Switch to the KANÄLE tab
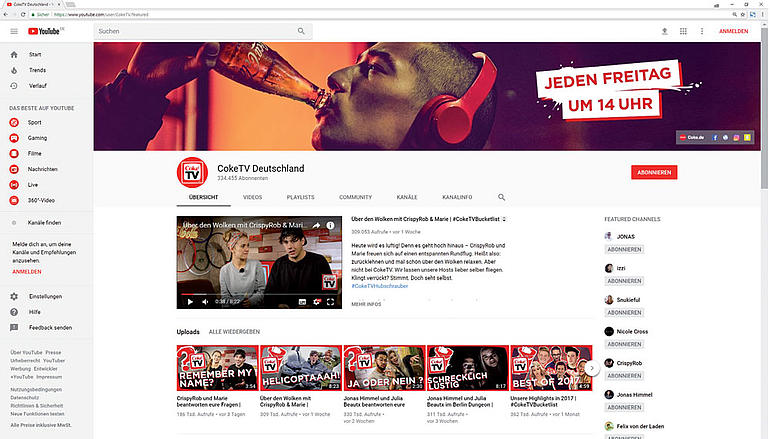Viewport: 770px width, 439px height. point(407,197)
